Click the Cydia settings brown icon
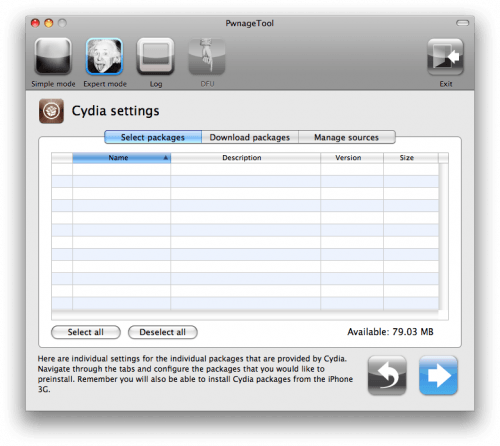Image resolution: width=500 pixels, height=446 pixels. click(x=51, y=111)
